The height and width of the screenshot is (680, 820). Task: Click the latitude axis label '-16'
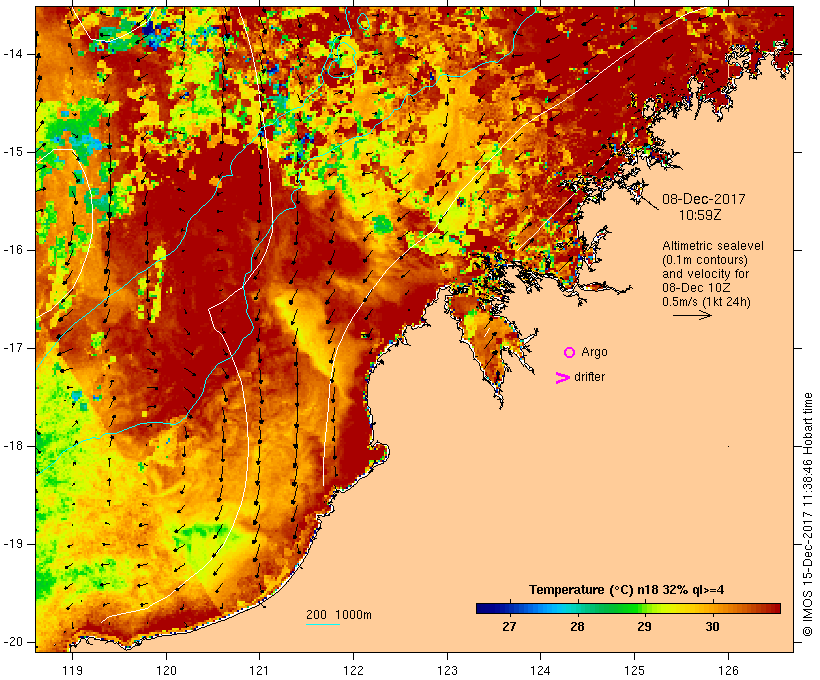(13, 250)
